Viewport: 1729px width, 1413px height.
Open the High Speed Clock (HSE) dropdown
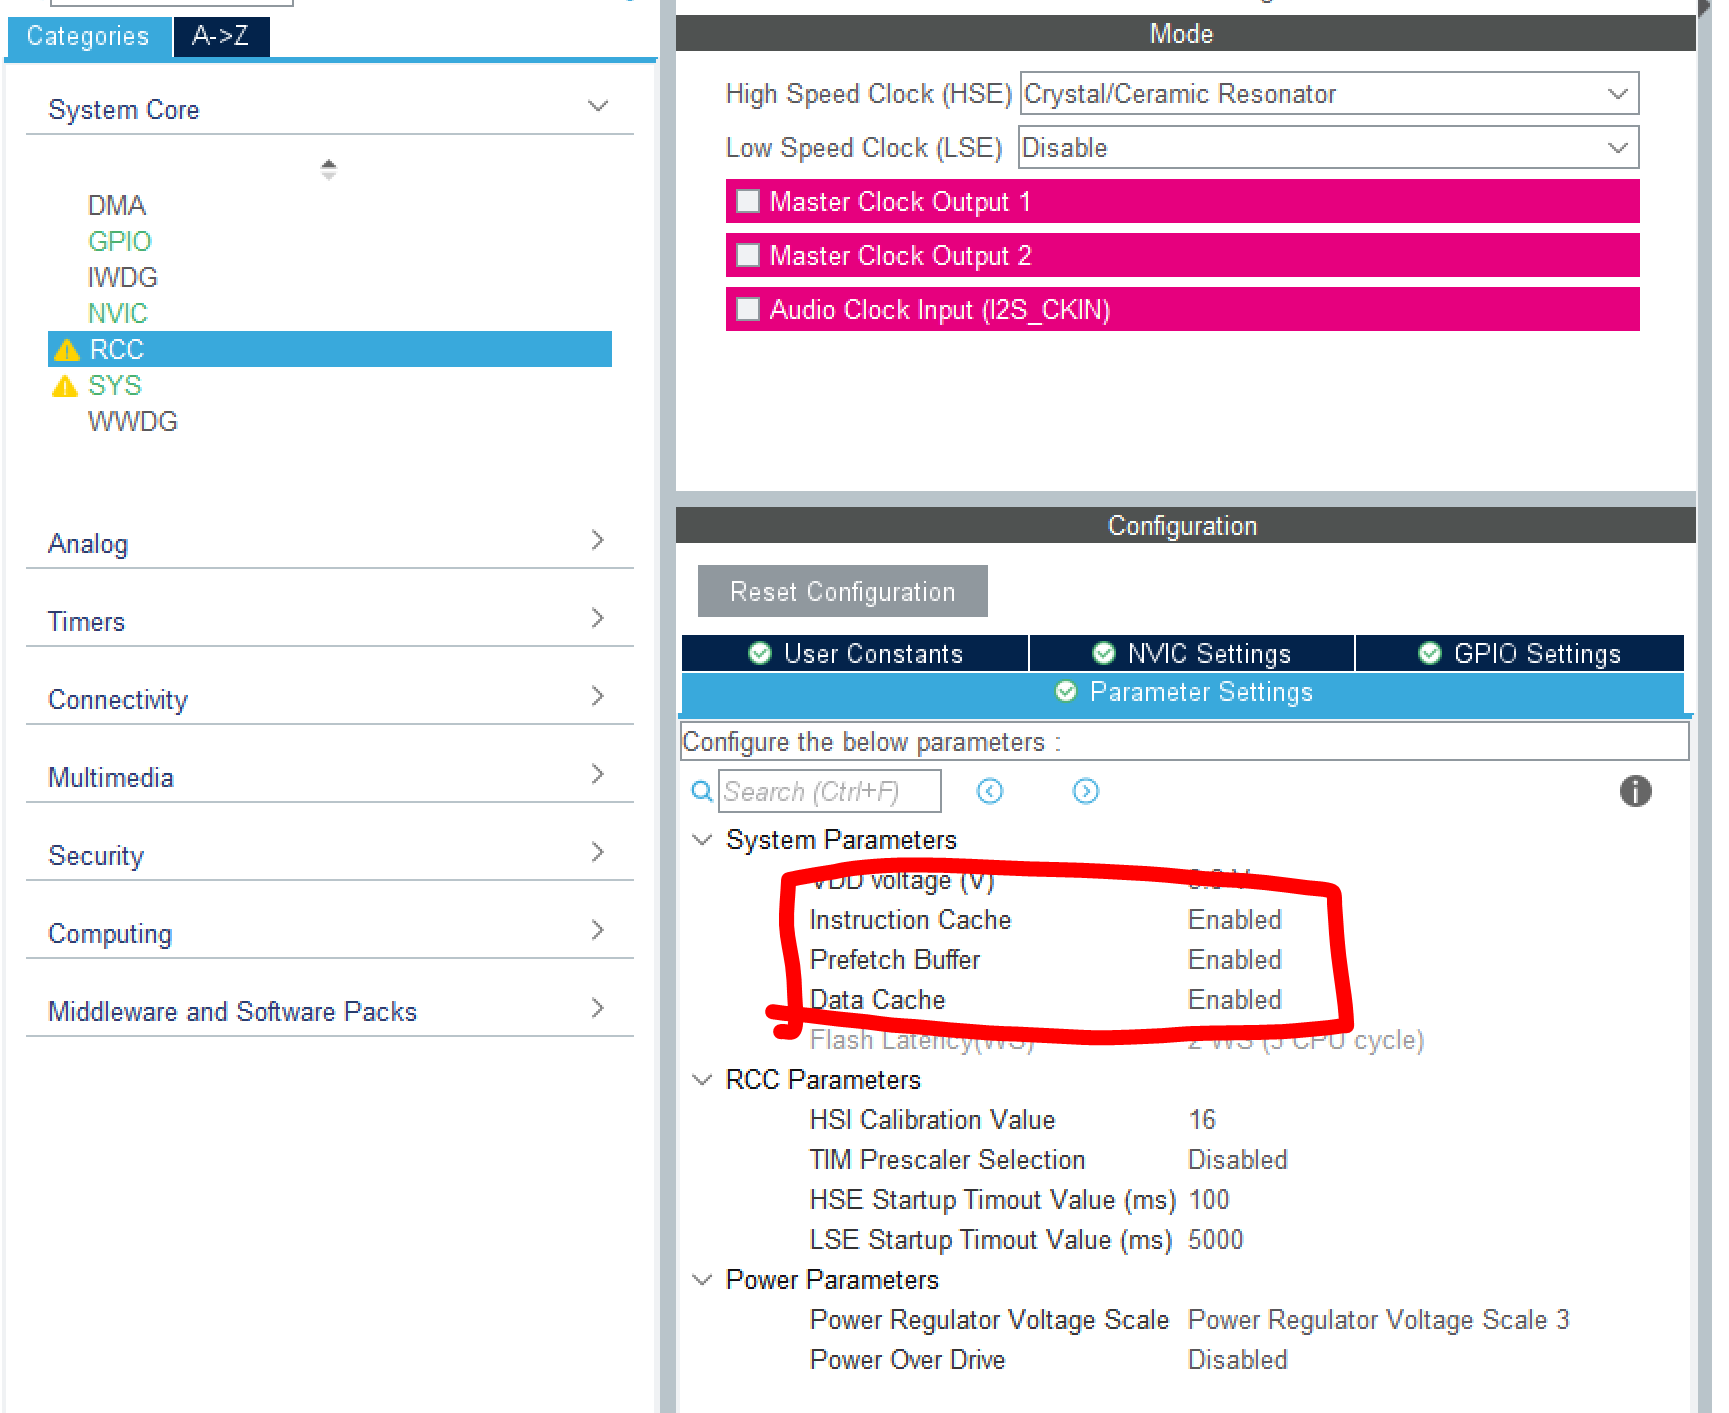pos(1617,93)
